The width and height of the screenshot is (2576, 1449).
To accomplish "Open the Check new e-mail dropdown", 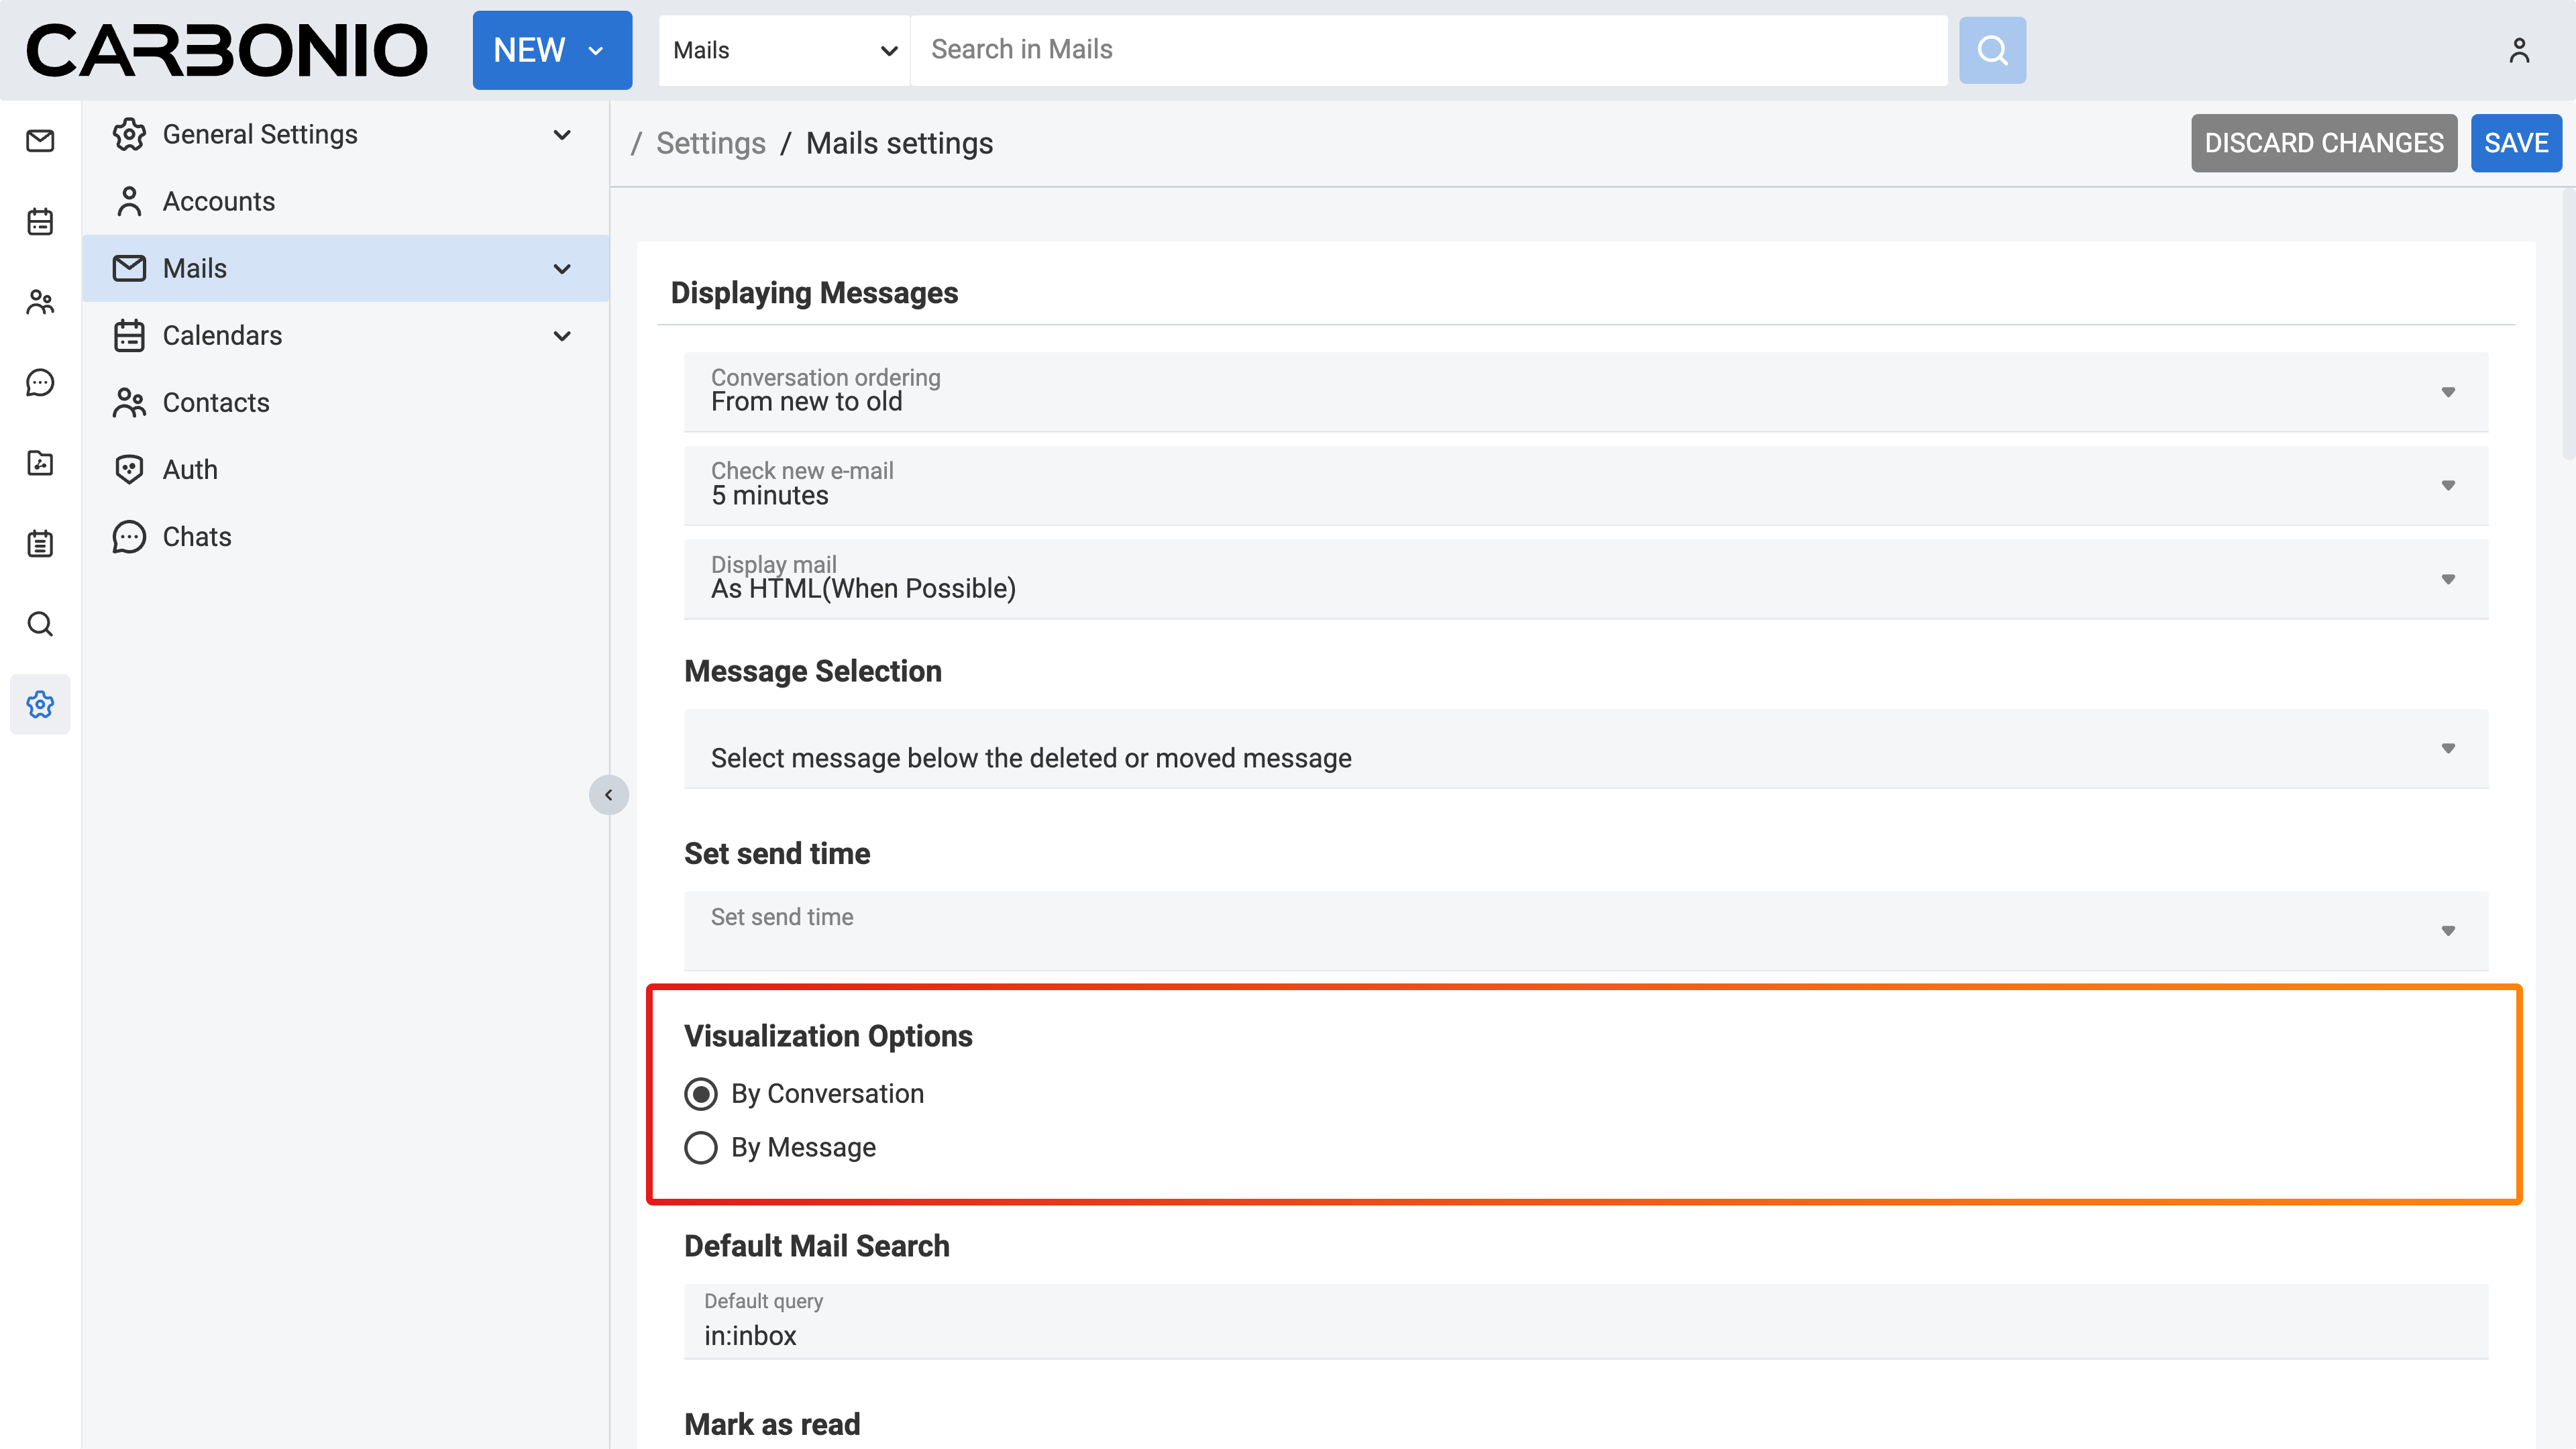I will [x=1585, y=485].
